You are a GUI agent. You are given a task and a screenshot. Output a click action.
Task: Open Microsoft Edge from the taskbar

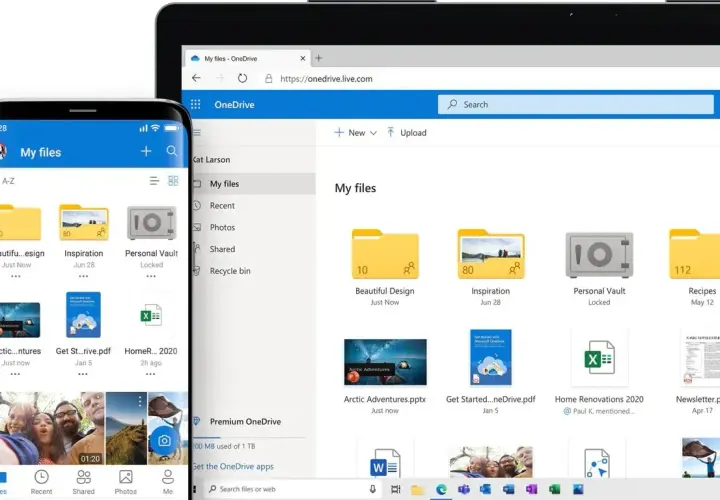click(x=441, y=489)
